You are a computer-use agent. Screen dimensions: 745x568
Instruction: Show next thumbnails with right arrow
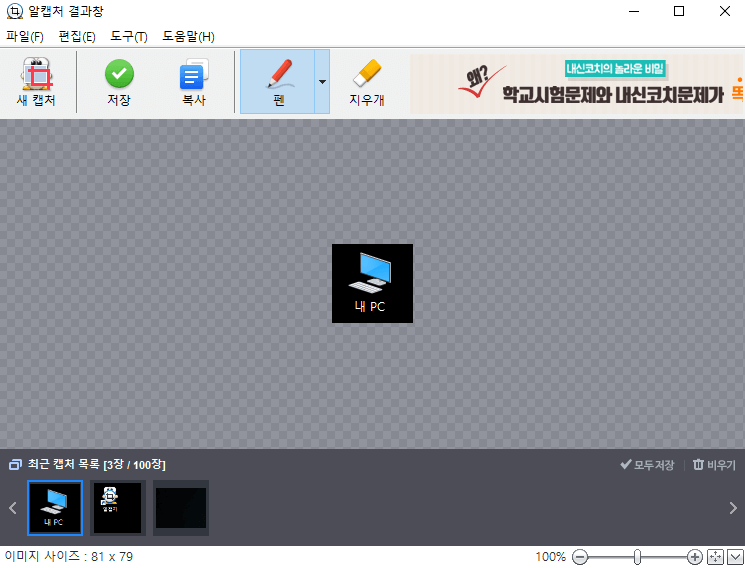coord(733,508)
